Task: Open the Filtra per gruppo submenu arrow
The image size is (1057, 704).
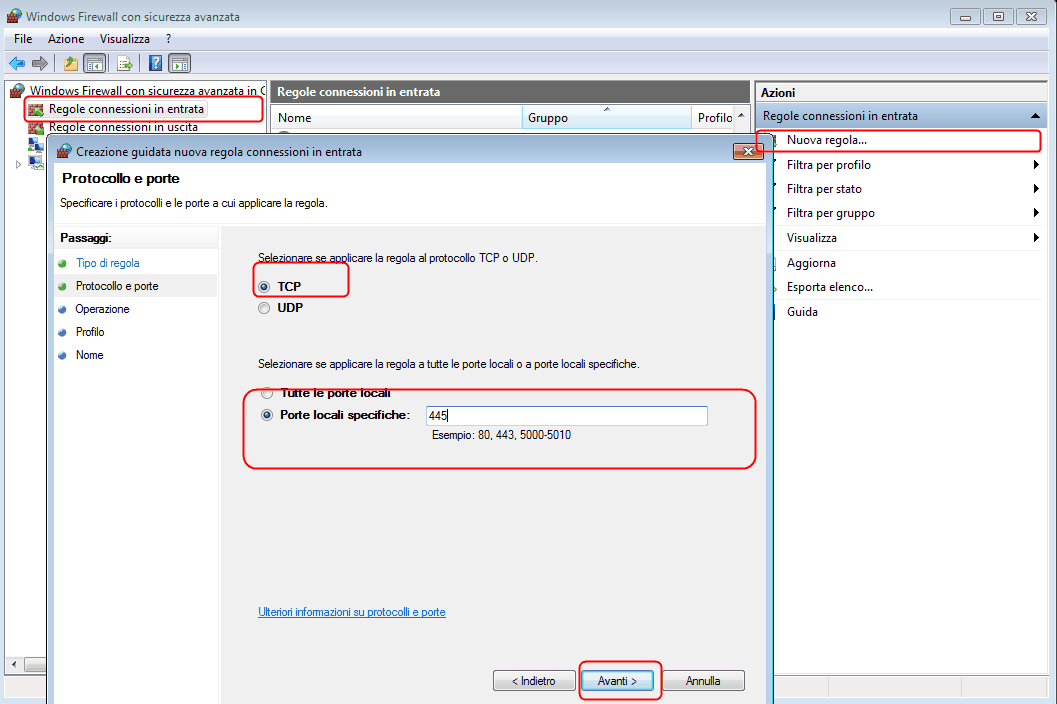Action: pyautogui.click(x=1035, y=213)
